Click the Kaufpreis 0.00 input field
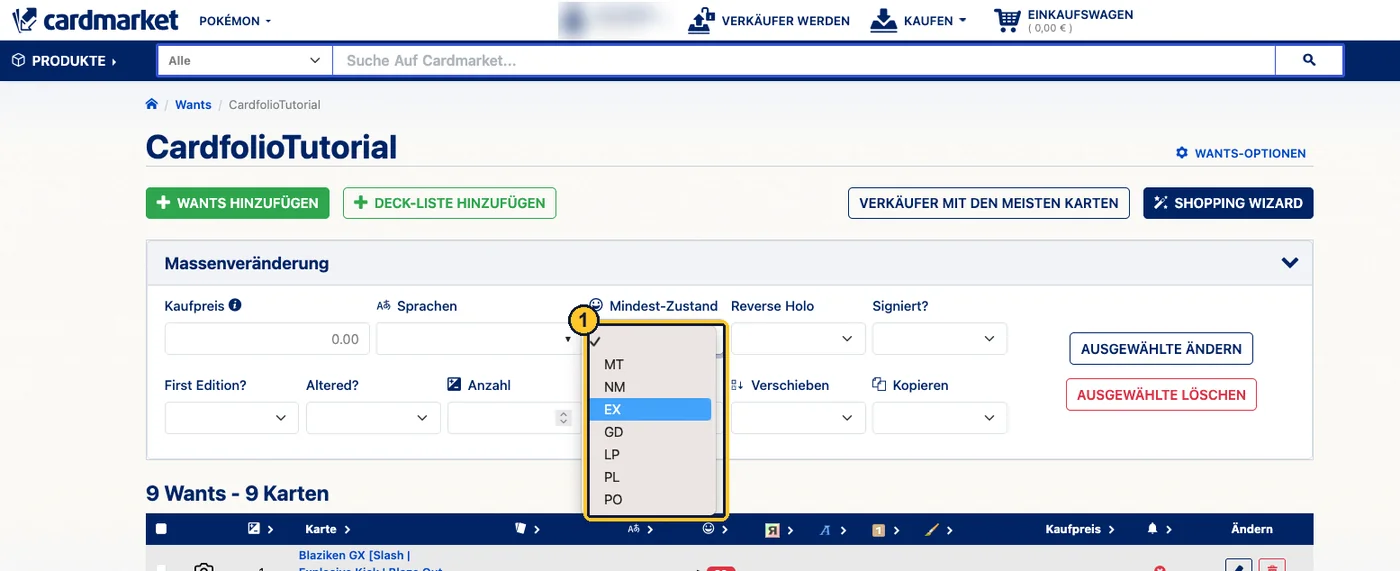 click(x=267, y=339)
